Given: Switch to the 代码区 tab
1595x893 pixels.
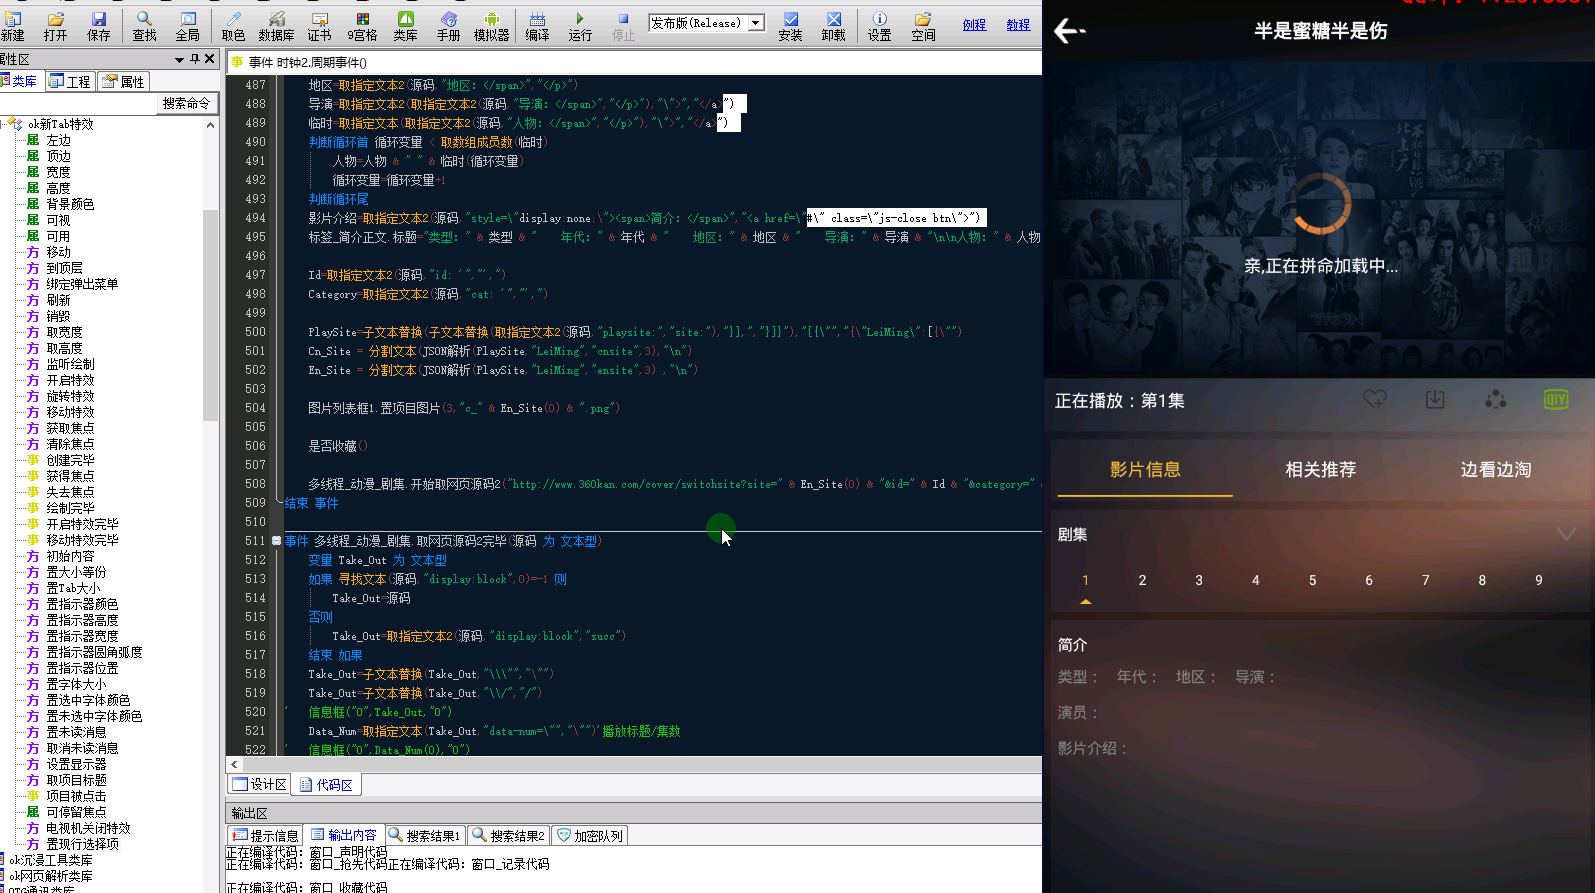Looking at the screenshot, I should click(x=327, y=785).
